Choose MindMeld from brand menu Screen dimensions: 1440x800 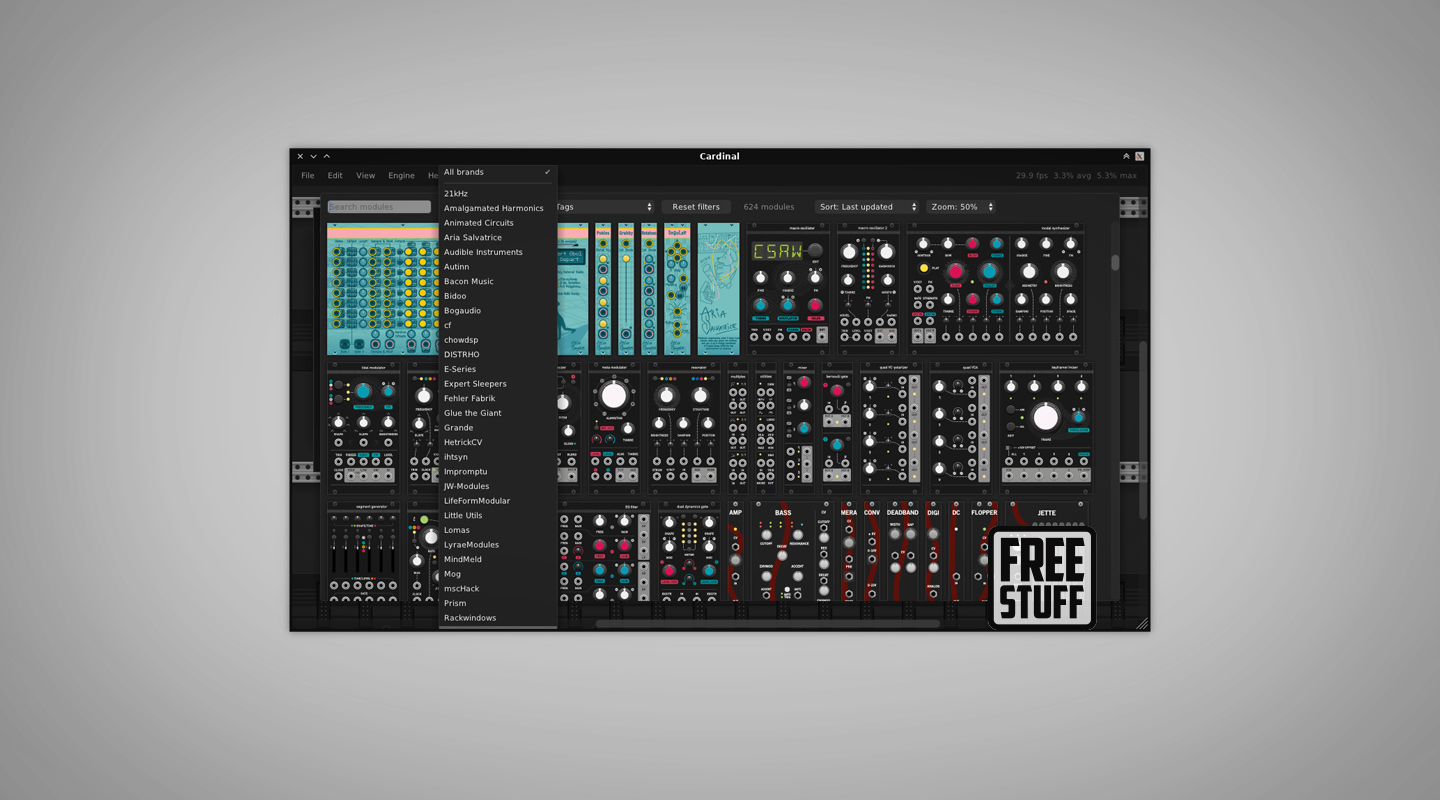pos(498,559)
